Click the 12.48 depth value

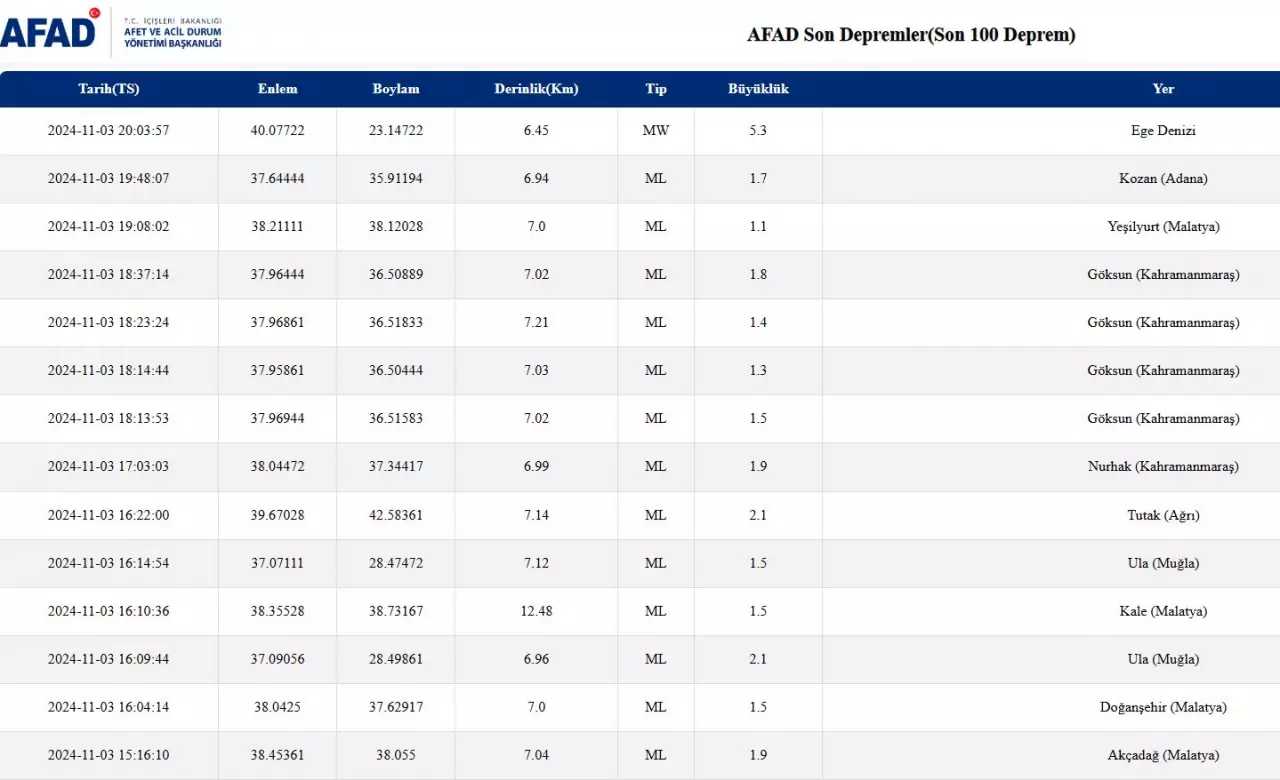click(536, 612)
